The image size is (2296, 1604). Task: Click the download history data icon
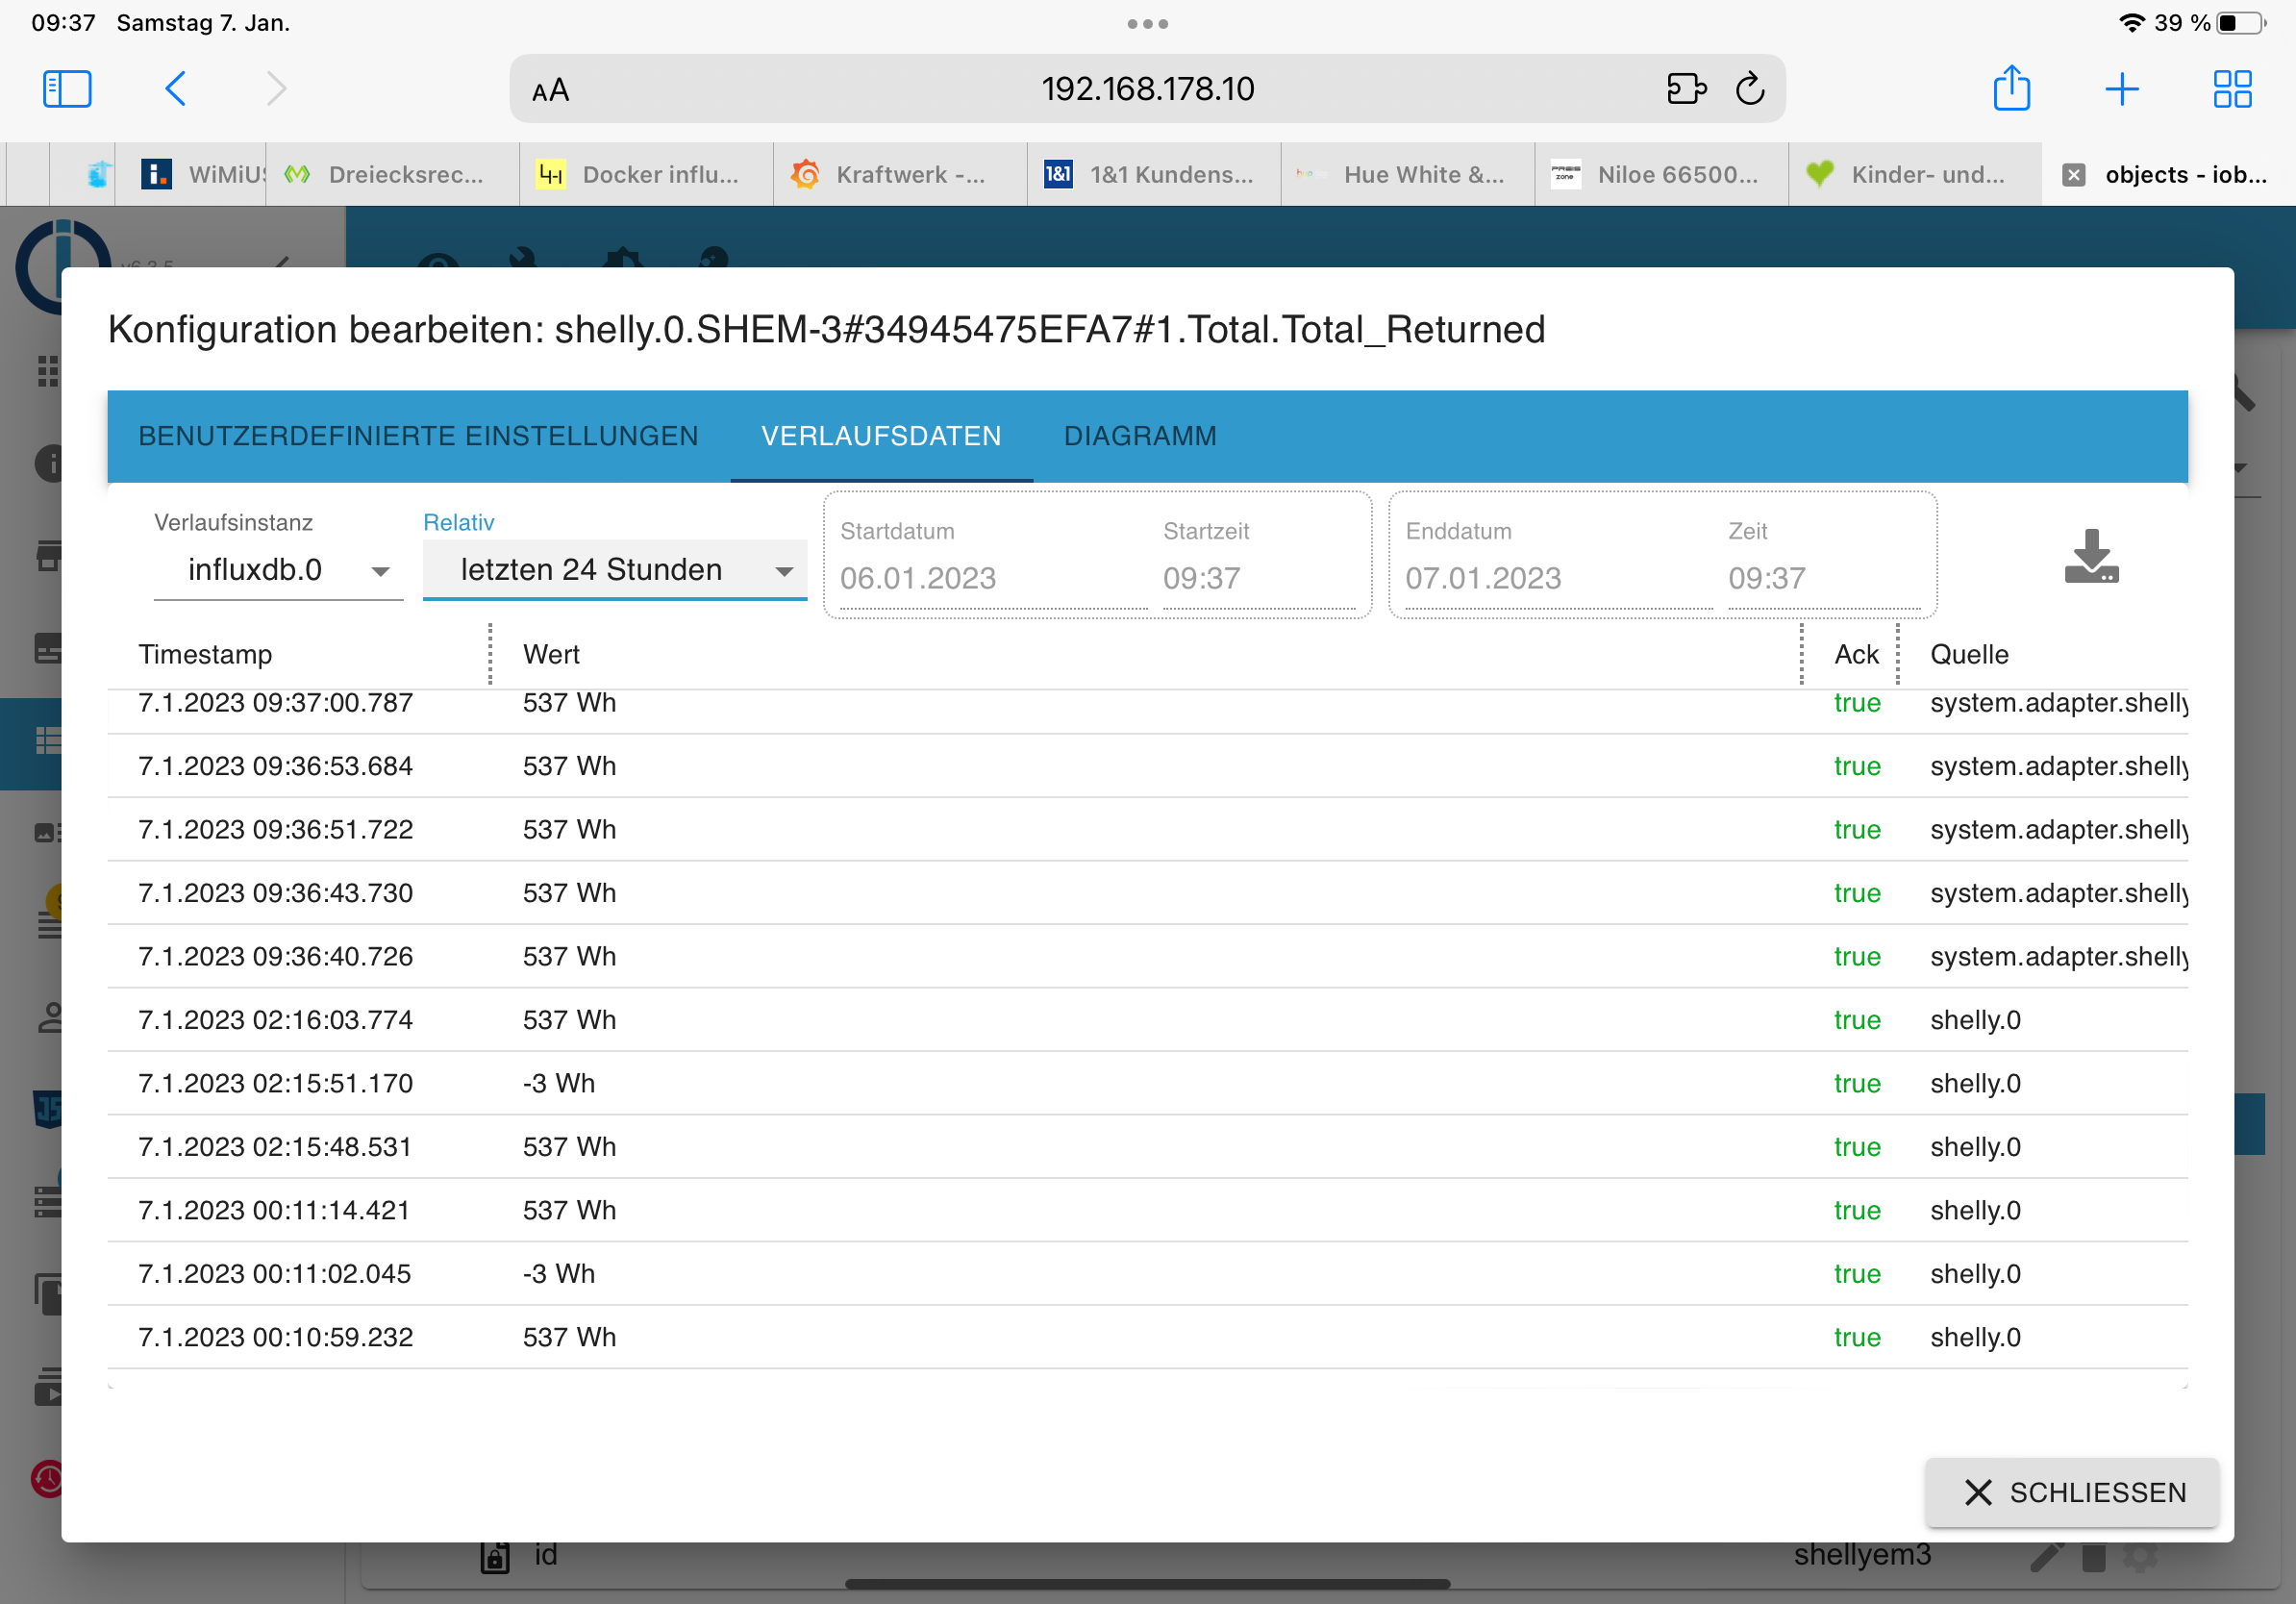tap(2090, 556)
